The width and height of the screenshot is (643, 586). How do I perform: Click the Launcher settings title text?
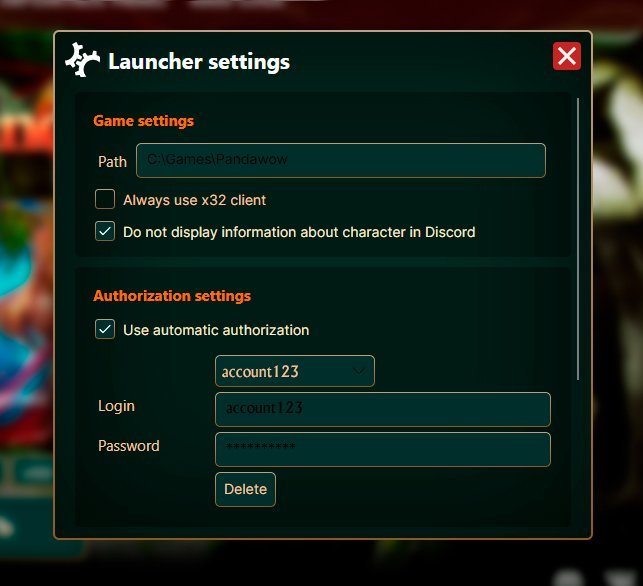(199, 62)
